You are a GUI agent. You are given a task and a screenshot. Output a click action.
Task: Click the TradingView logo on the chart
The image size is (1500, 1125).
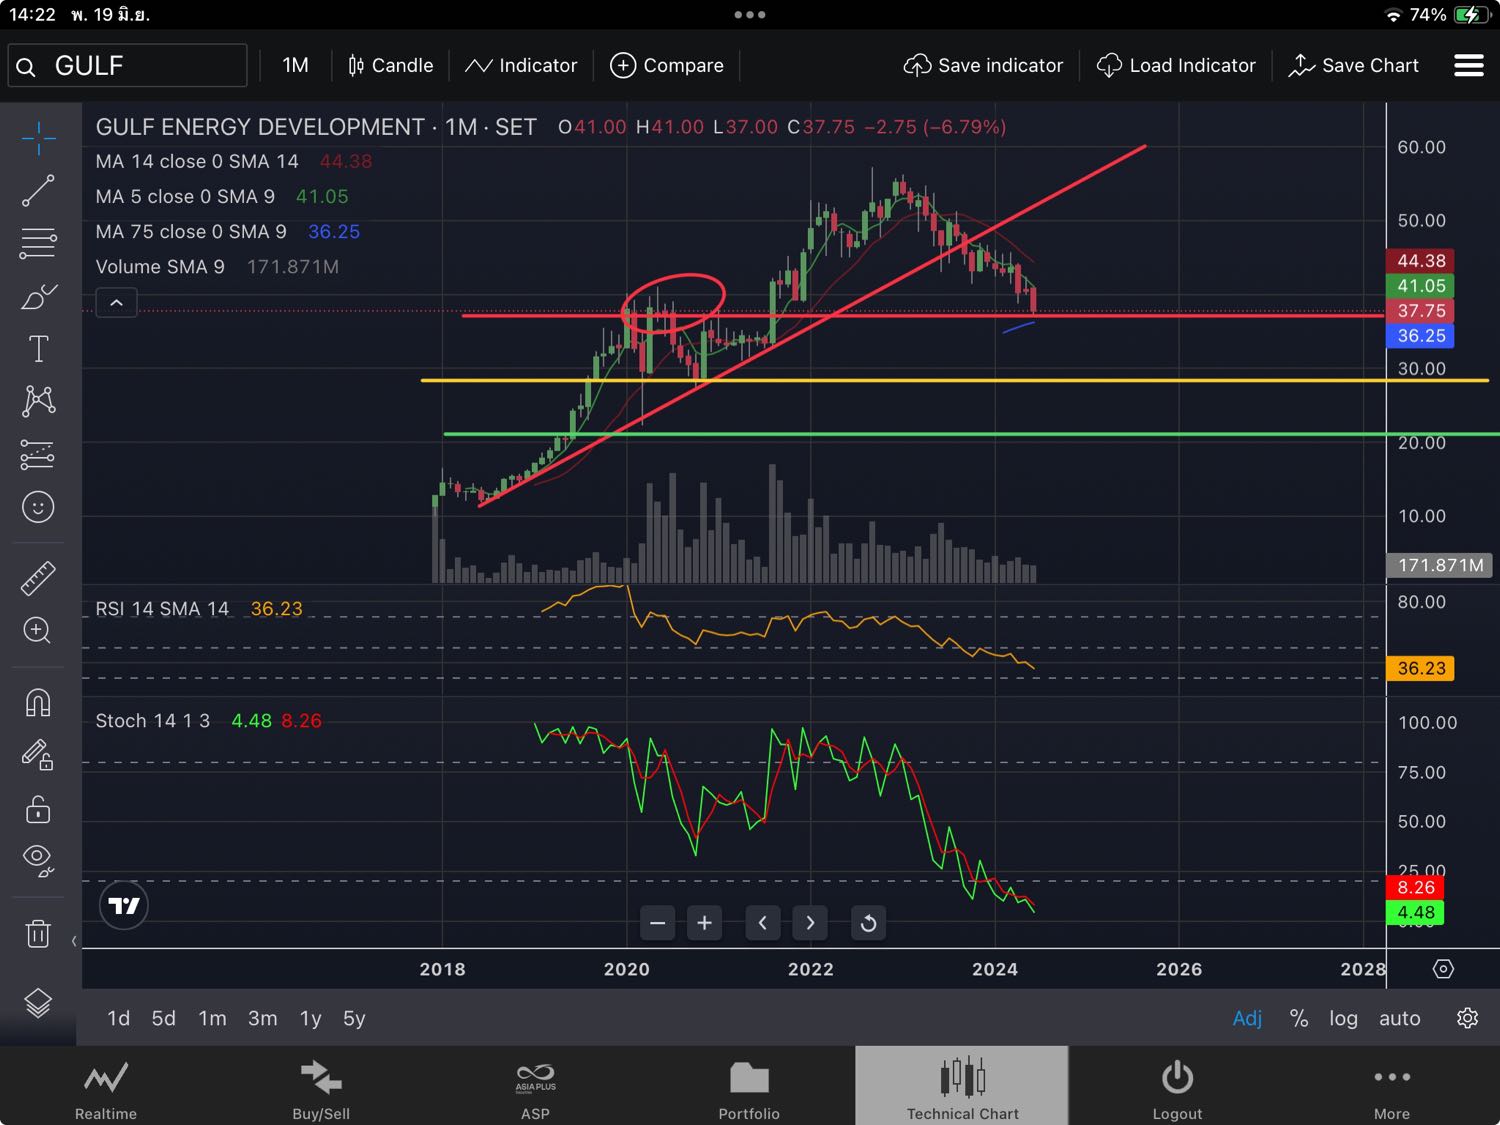[124, 905]
